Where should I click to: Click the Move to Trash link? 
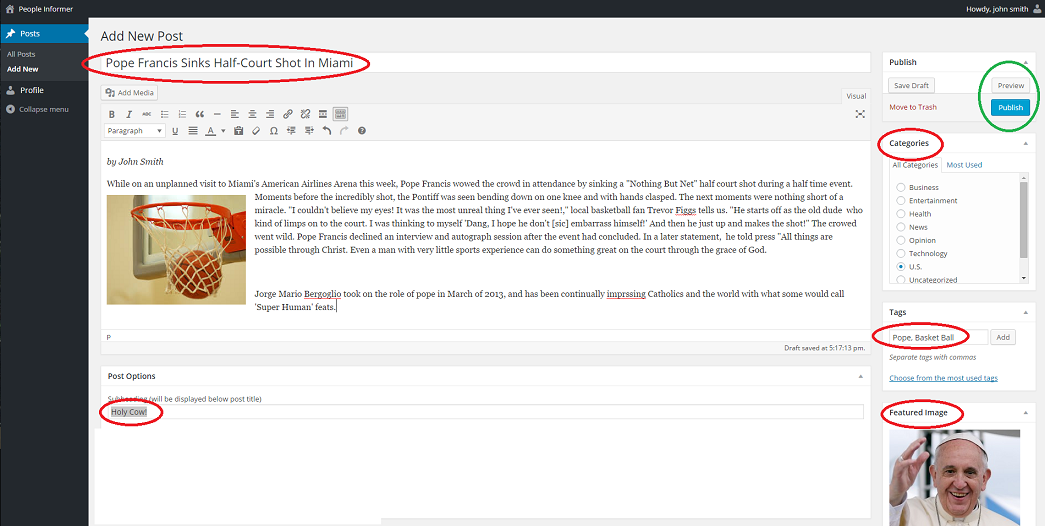pos(913,107)
